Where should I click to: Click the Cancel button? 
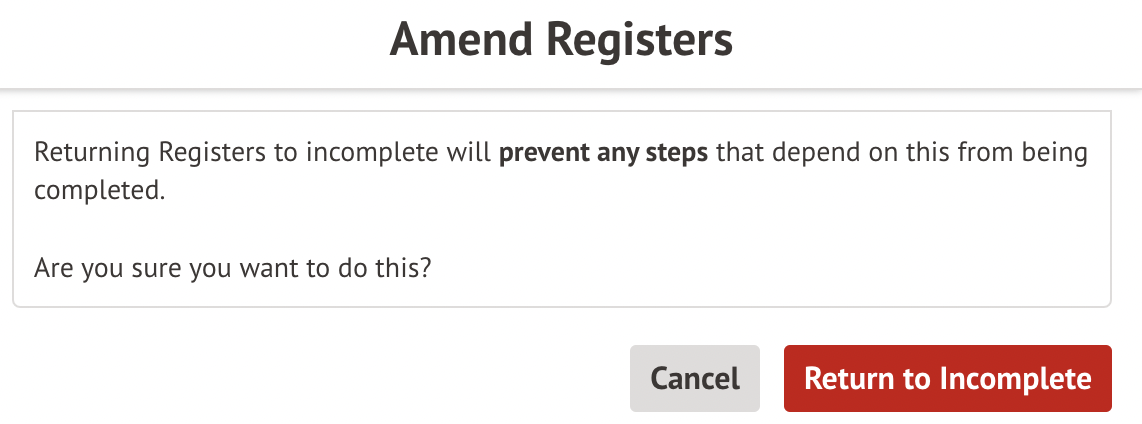[694, 379]
